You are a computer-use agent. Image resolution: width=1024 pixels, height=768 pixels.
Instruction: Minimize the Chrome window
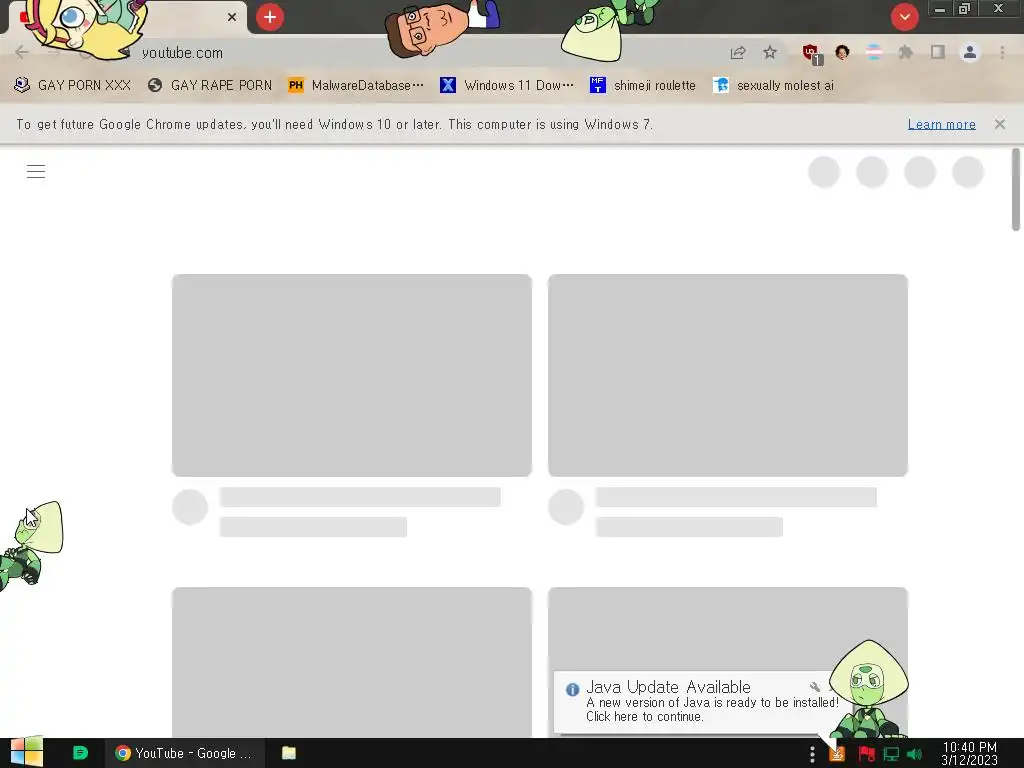940,9
